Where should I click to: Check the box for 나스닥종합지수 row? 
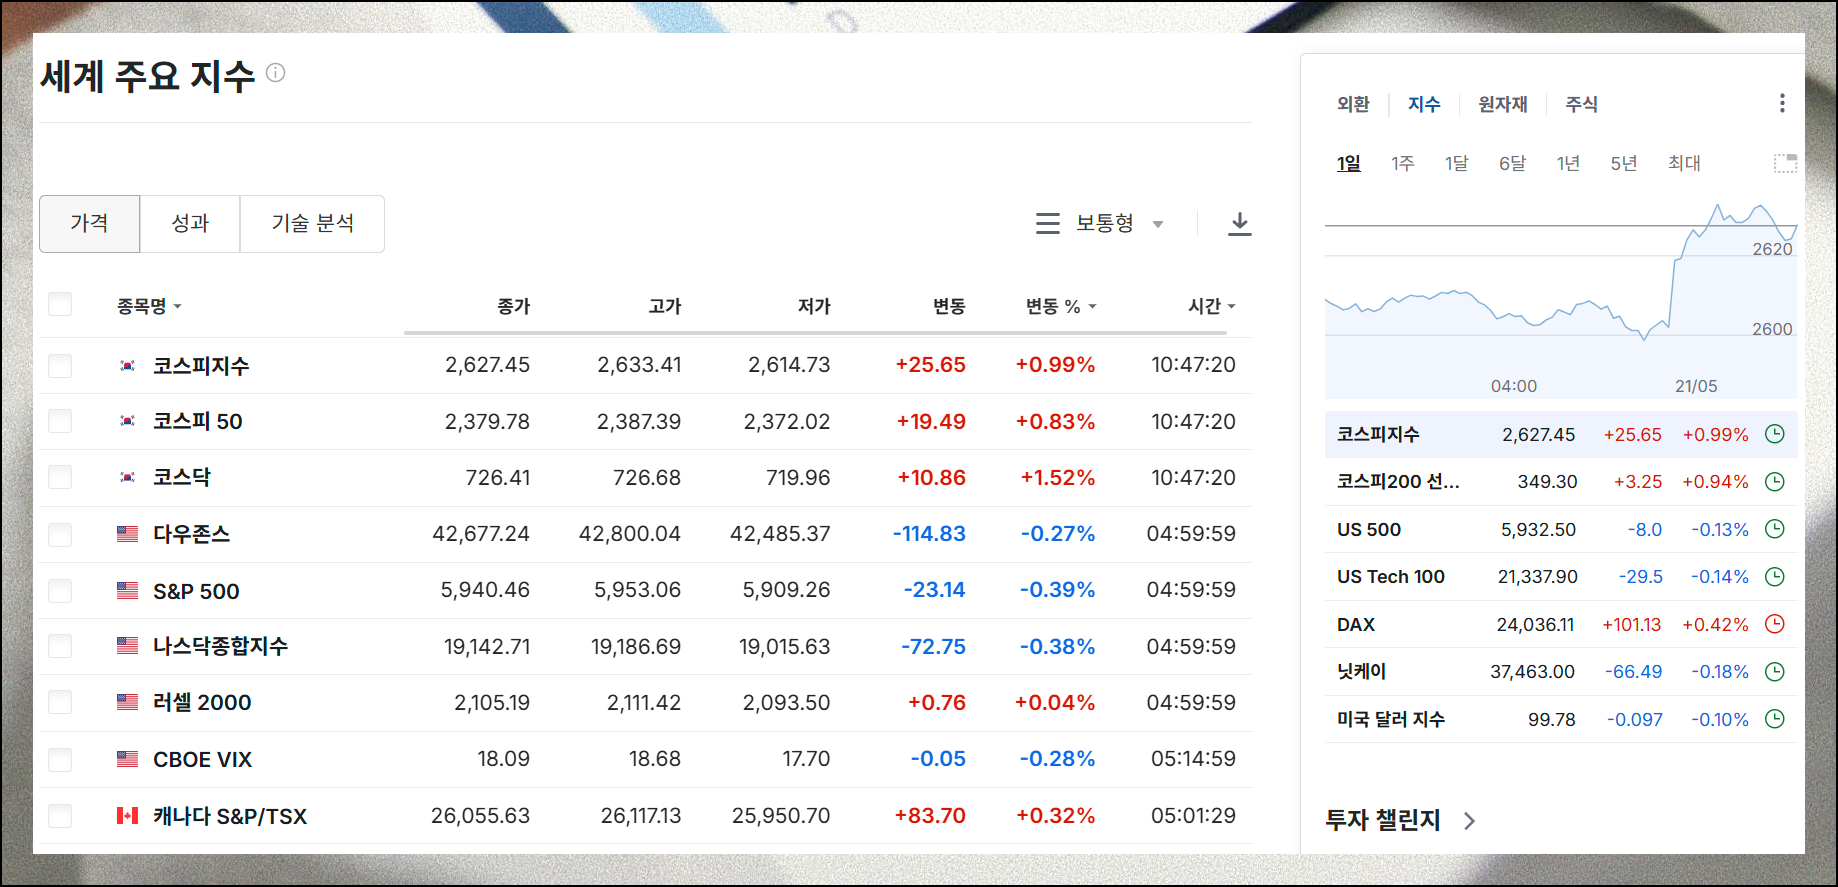coord(60,646)
